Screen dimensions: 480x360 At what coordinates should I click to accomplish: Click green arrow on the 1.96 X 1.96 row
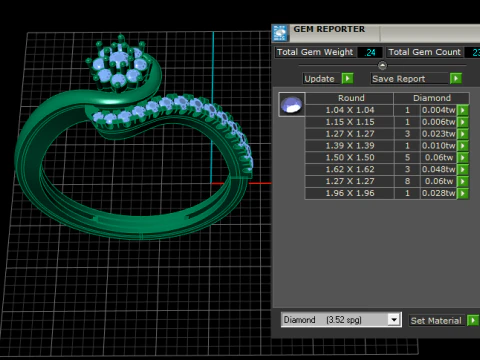pos(463,193)
